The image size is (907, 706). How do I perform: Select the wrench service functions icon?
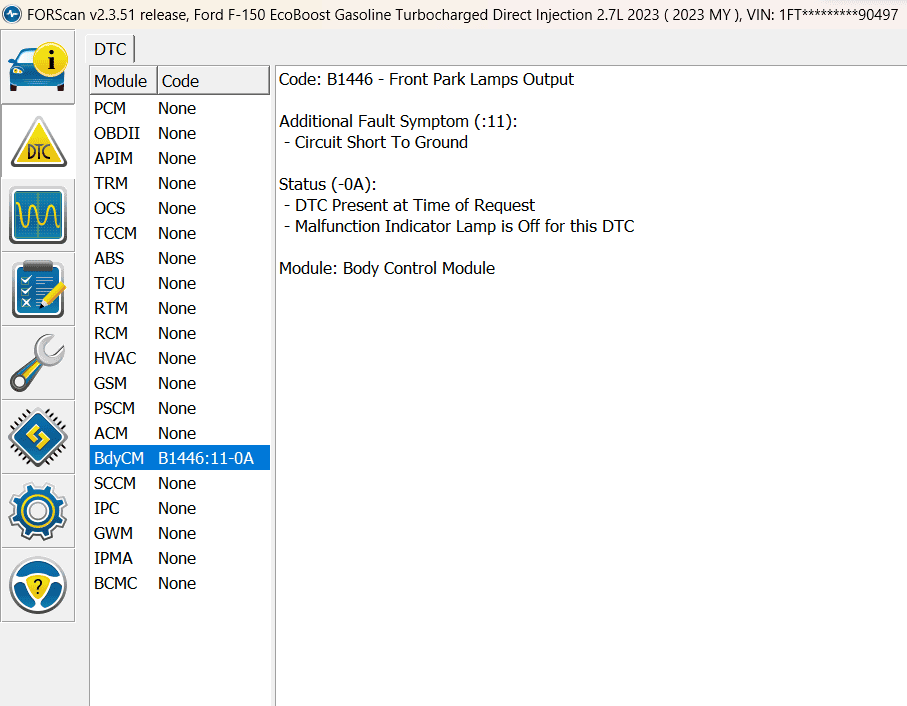(x=38, y=362)
